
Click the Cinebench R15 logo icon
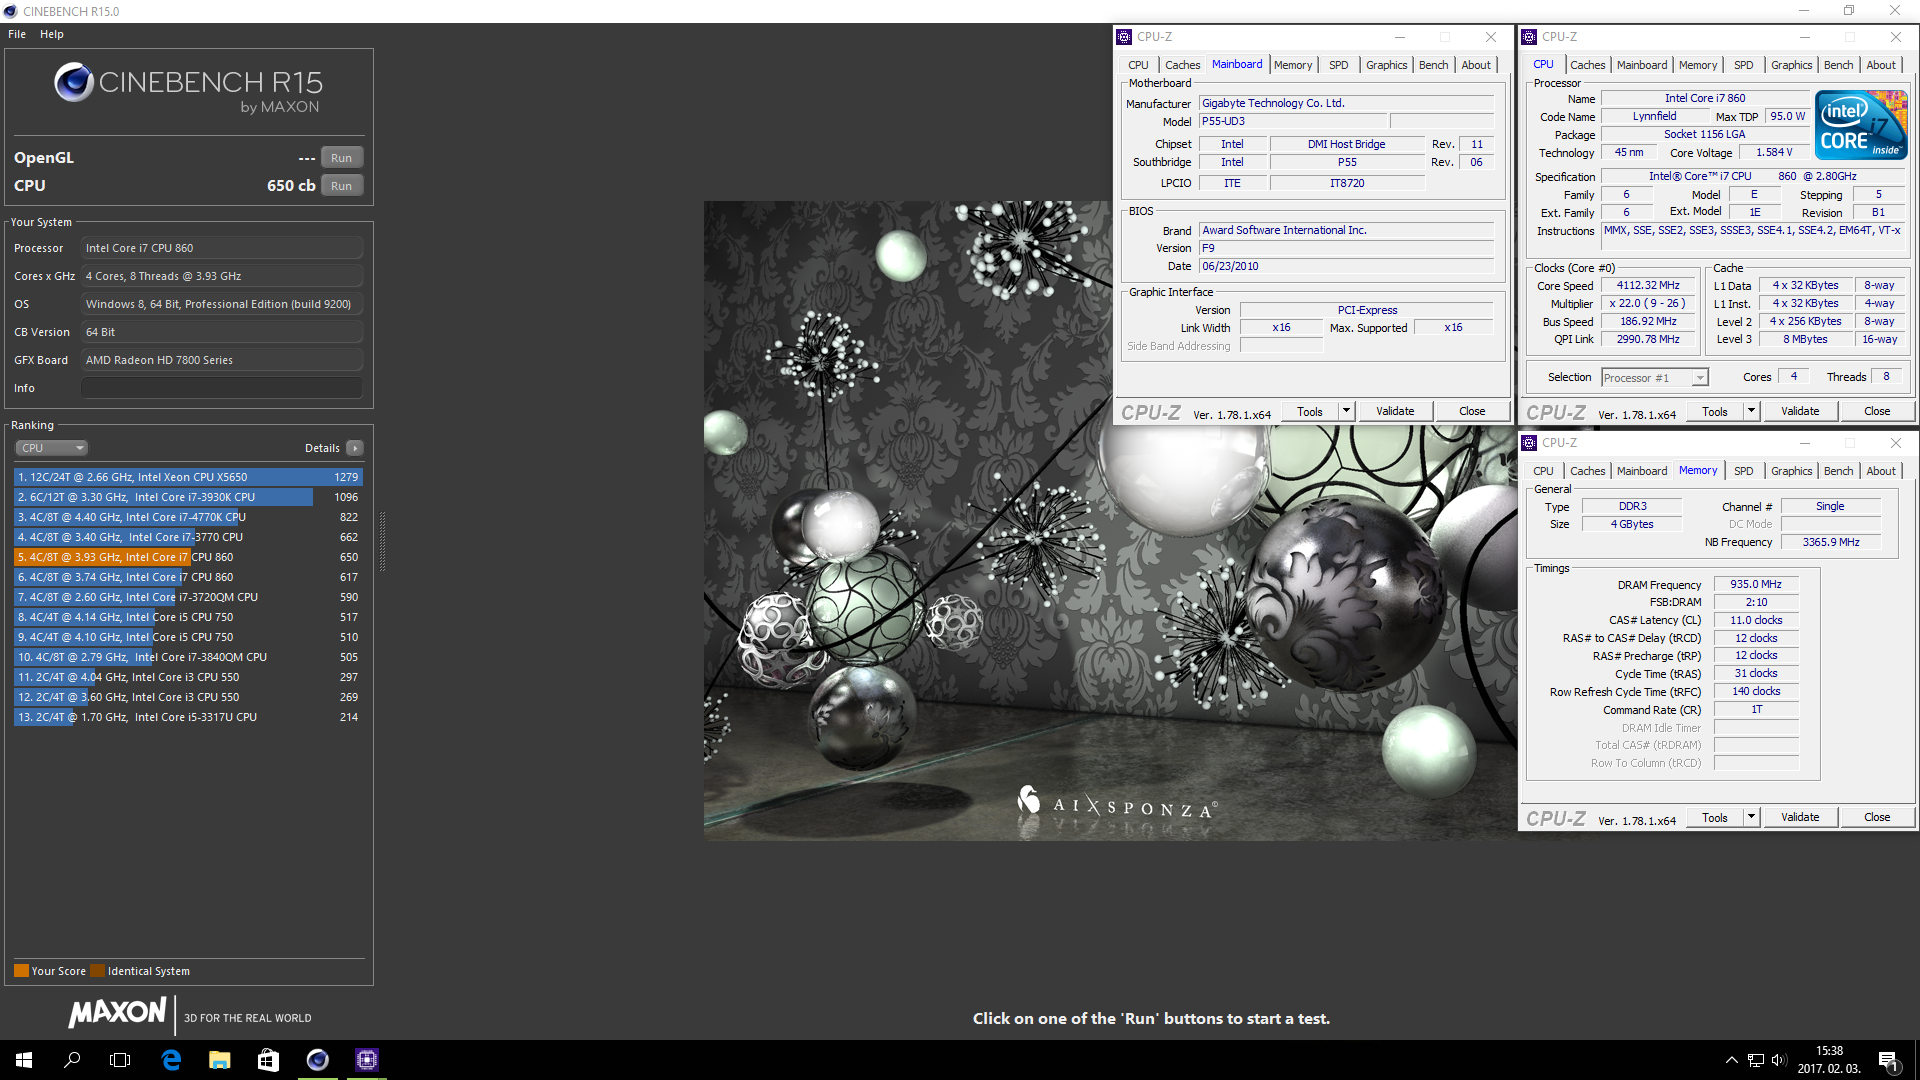coord(74,82)
